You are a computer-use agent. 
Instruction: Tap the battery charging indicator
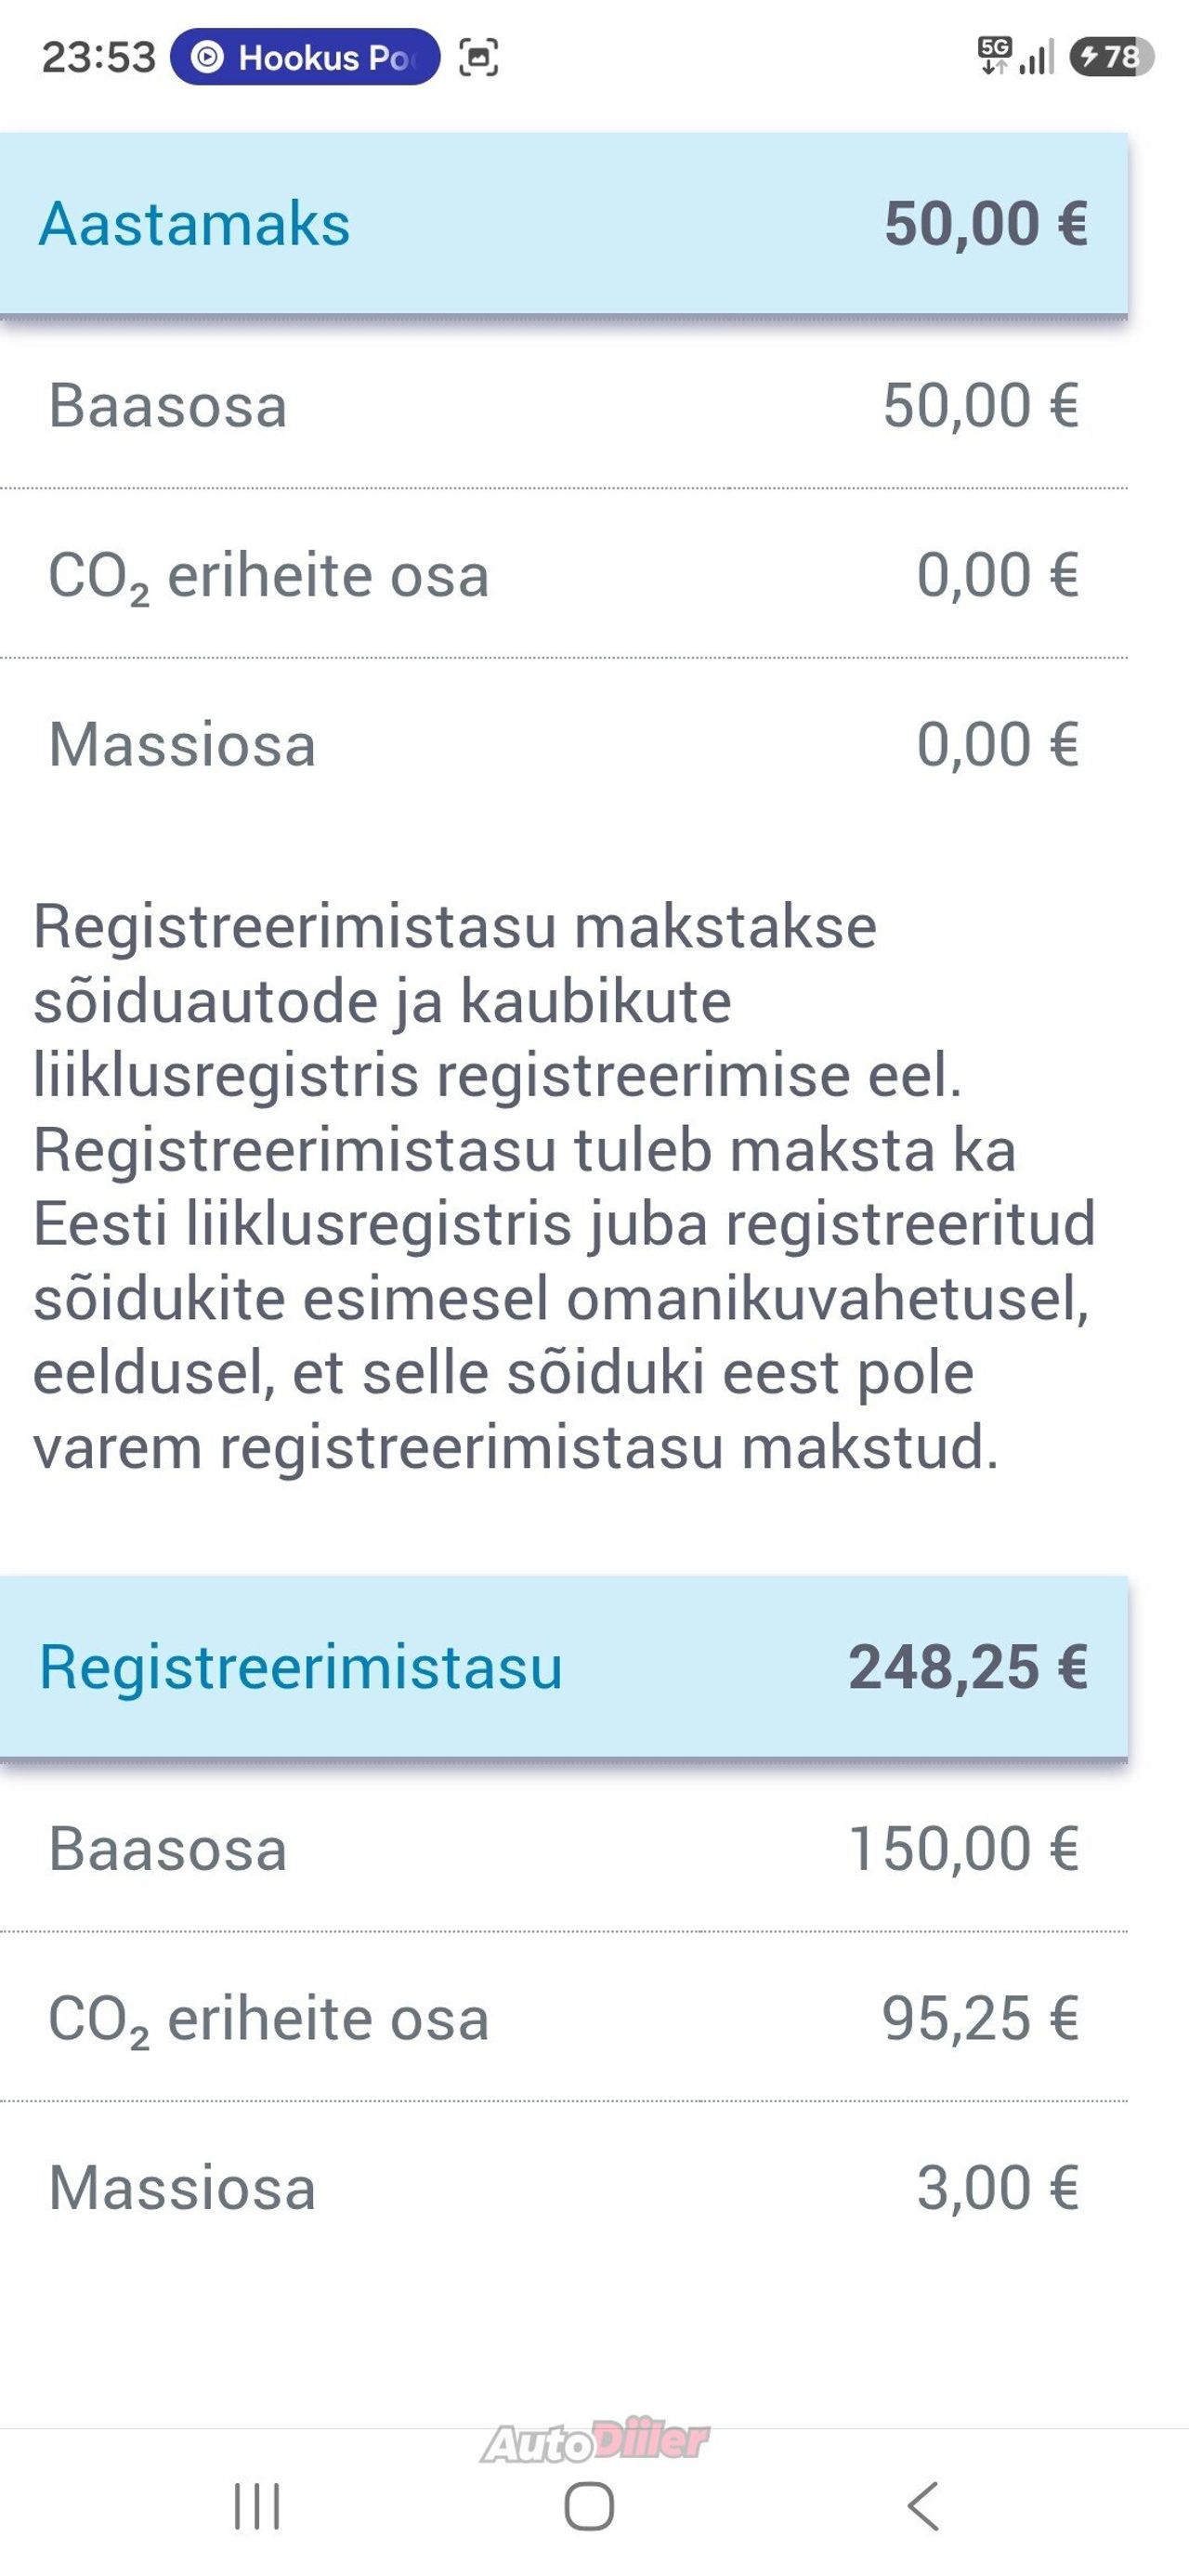tap(1112, 57)
